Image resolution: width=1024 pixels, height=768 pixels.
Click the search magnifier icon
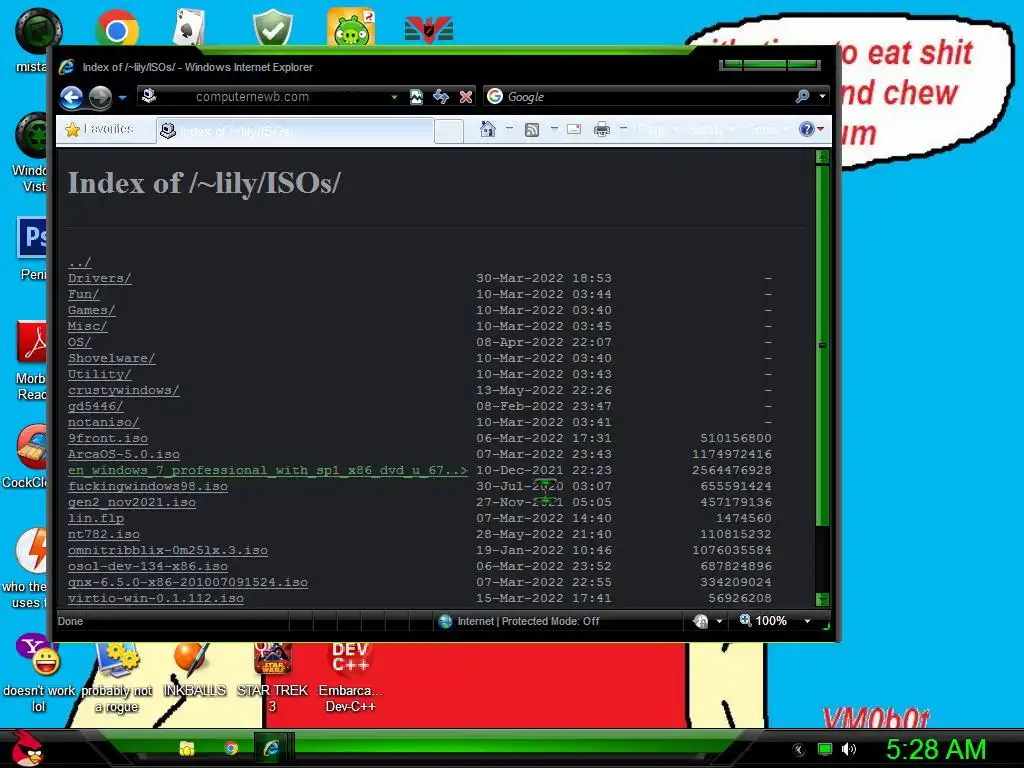(803, 97)
